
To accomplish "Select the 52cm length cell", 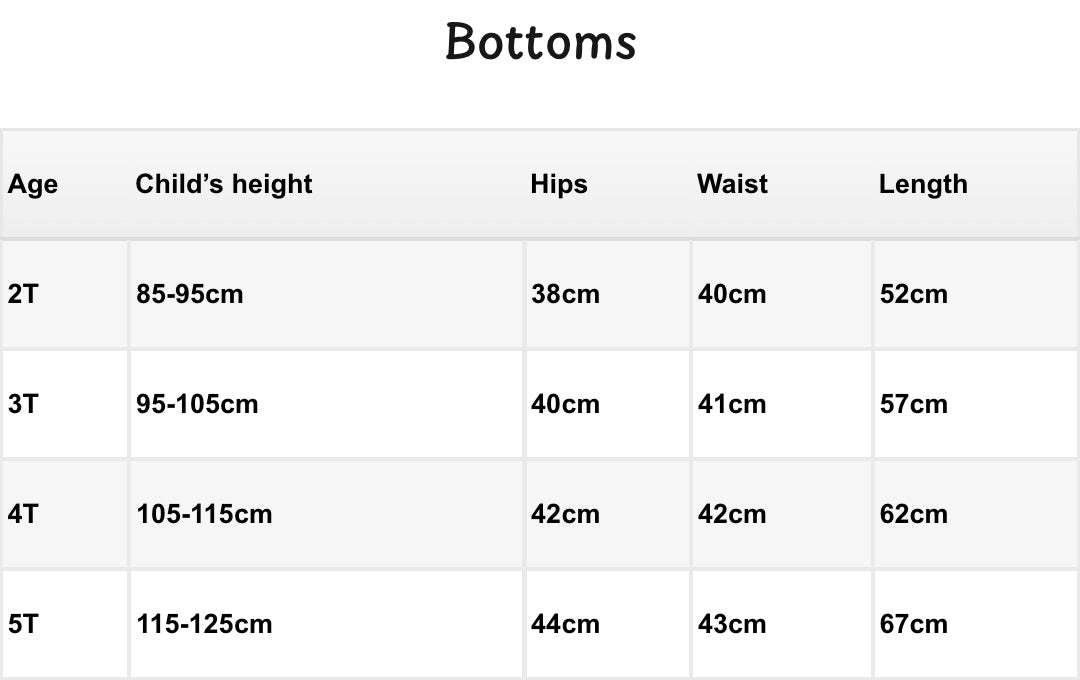I will pos(976,294).
